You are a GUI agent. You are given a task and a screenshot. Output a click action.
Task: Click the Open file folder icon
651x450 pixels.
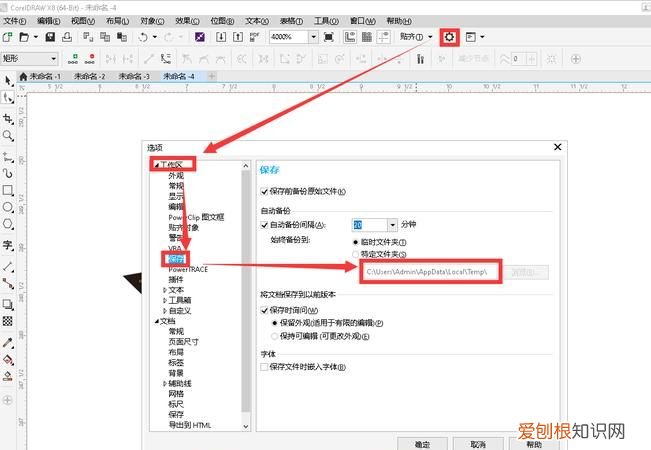[x=24, y=37]
